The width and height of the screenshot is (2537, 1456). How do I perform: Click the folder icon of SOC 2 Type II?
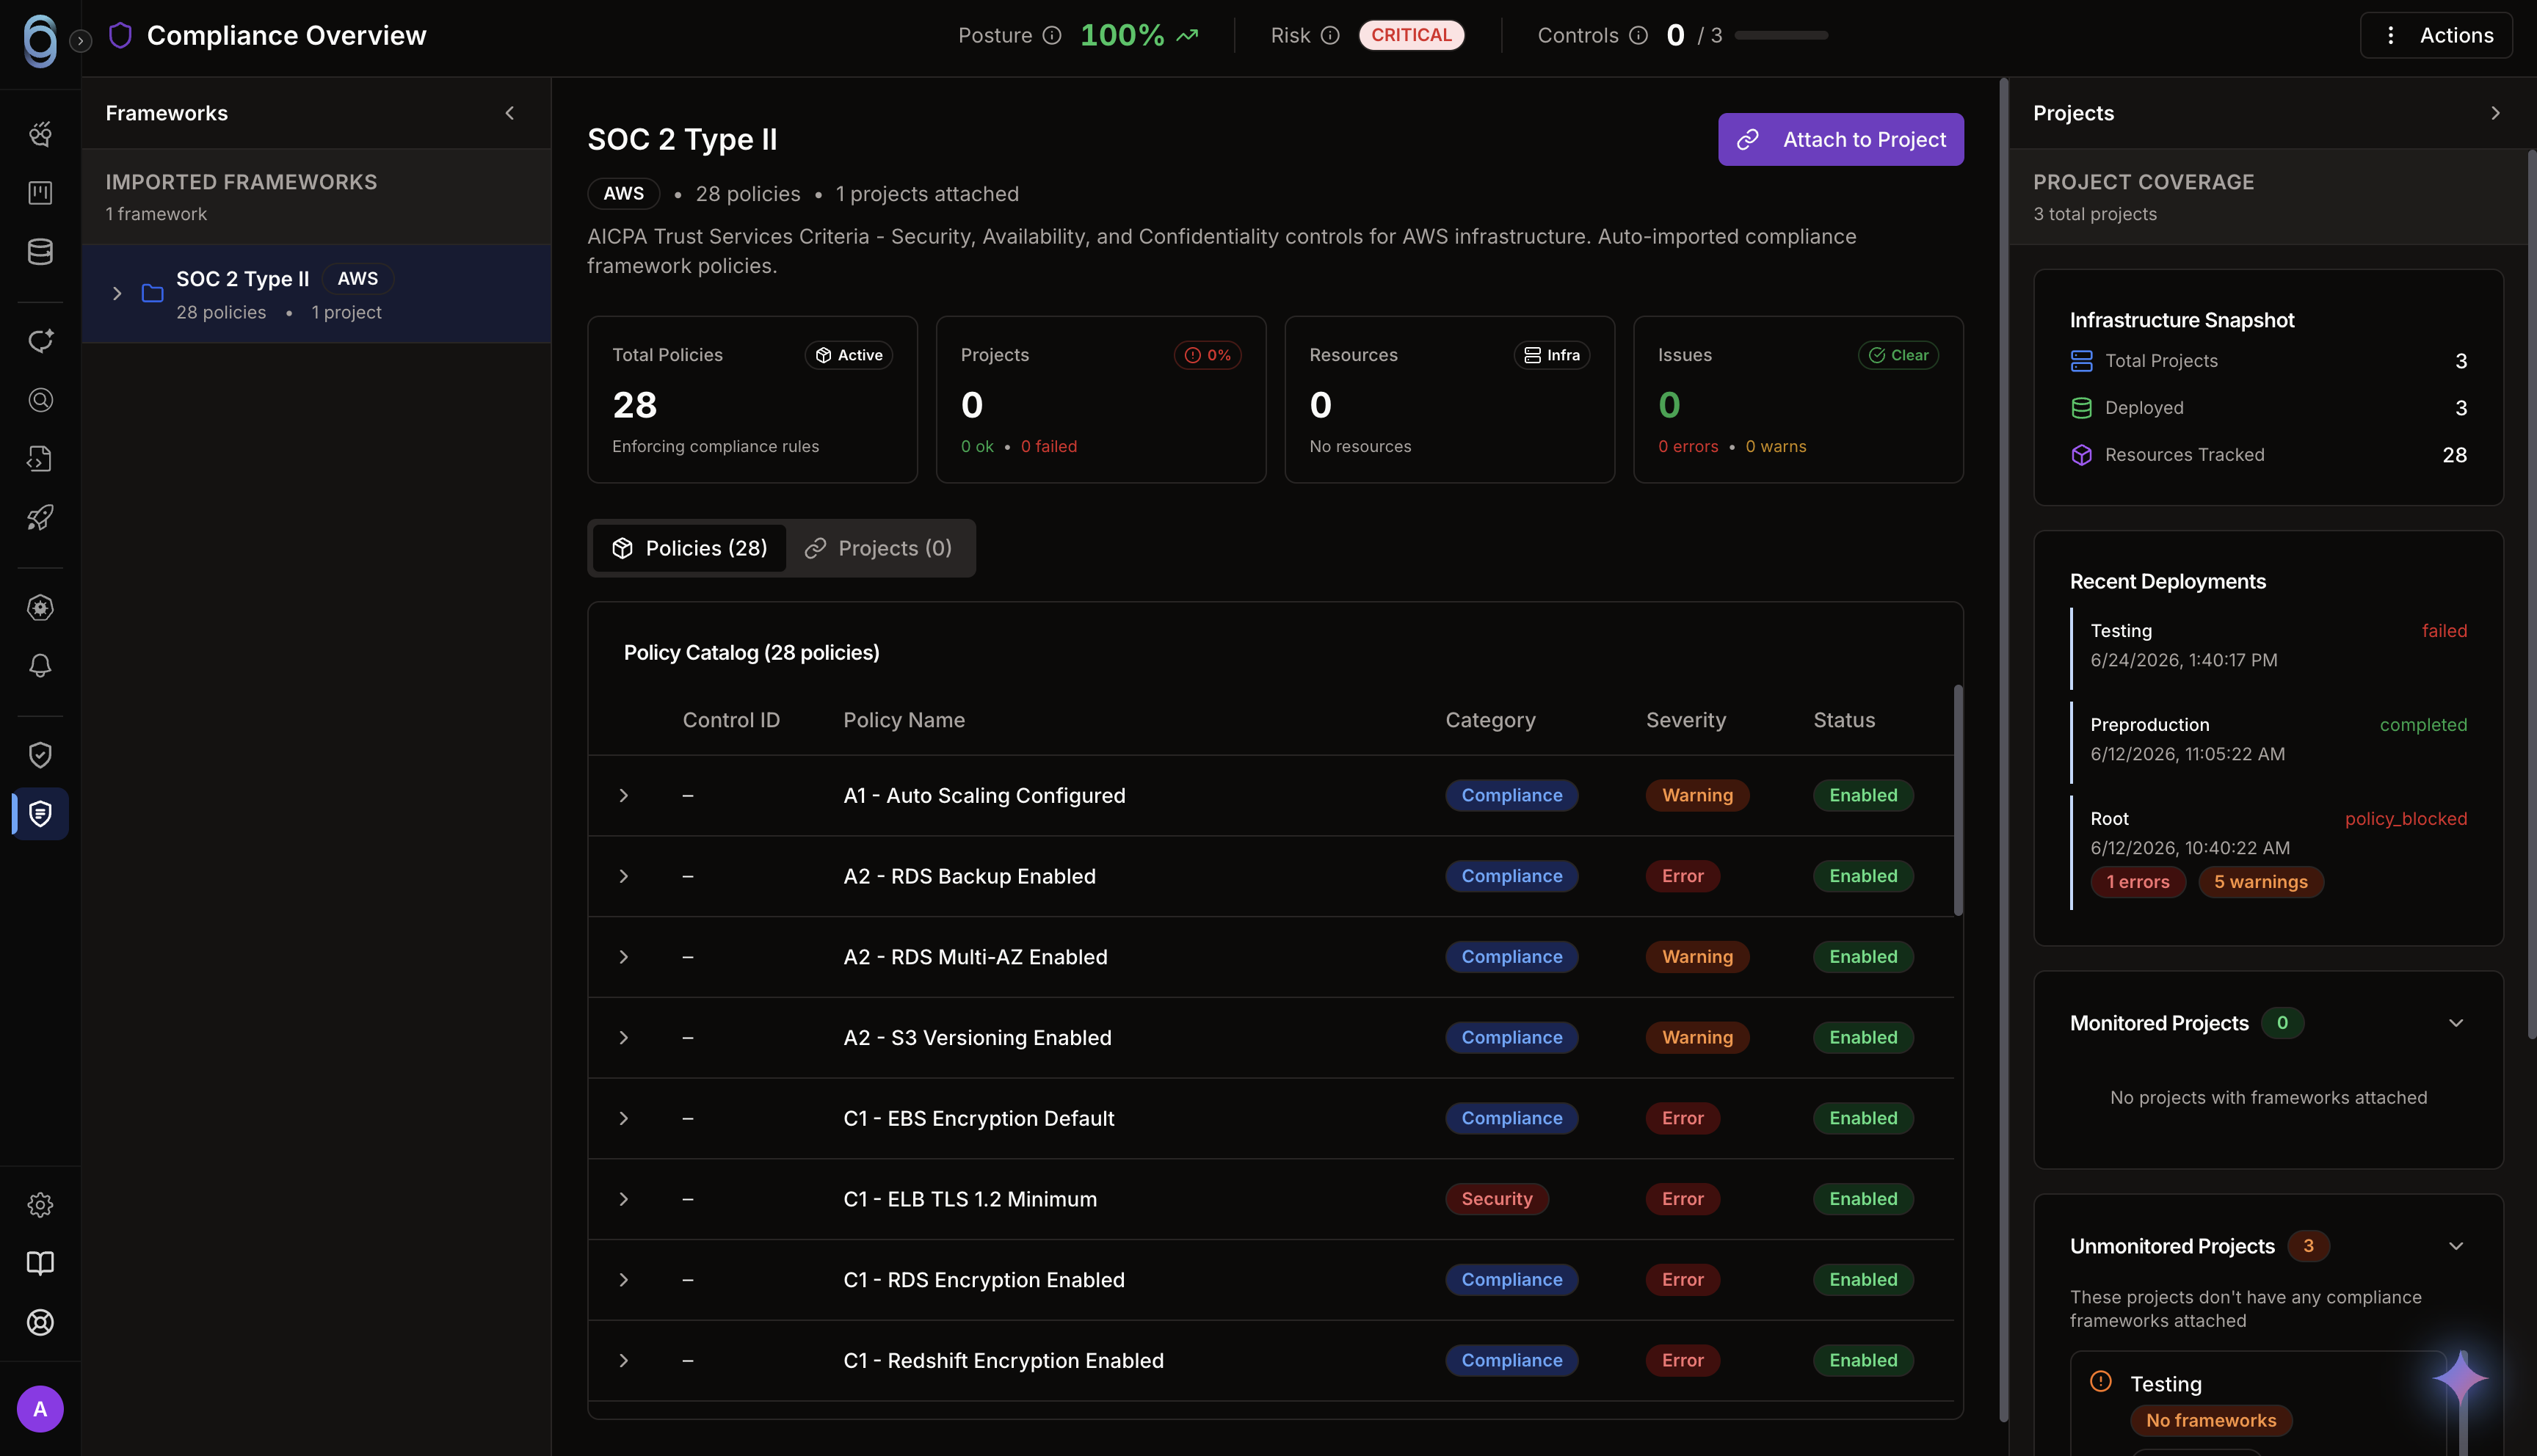pyautogui.click(x=153, y=294)
